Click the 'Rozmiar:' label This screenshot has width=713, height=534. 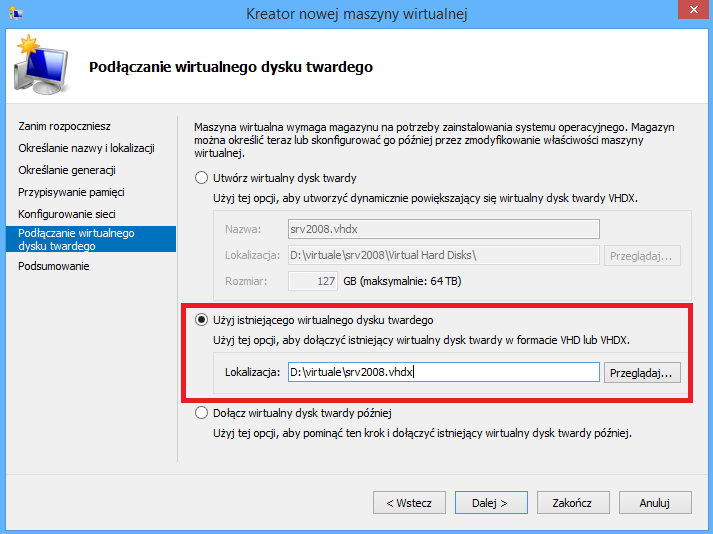point(246,281)
